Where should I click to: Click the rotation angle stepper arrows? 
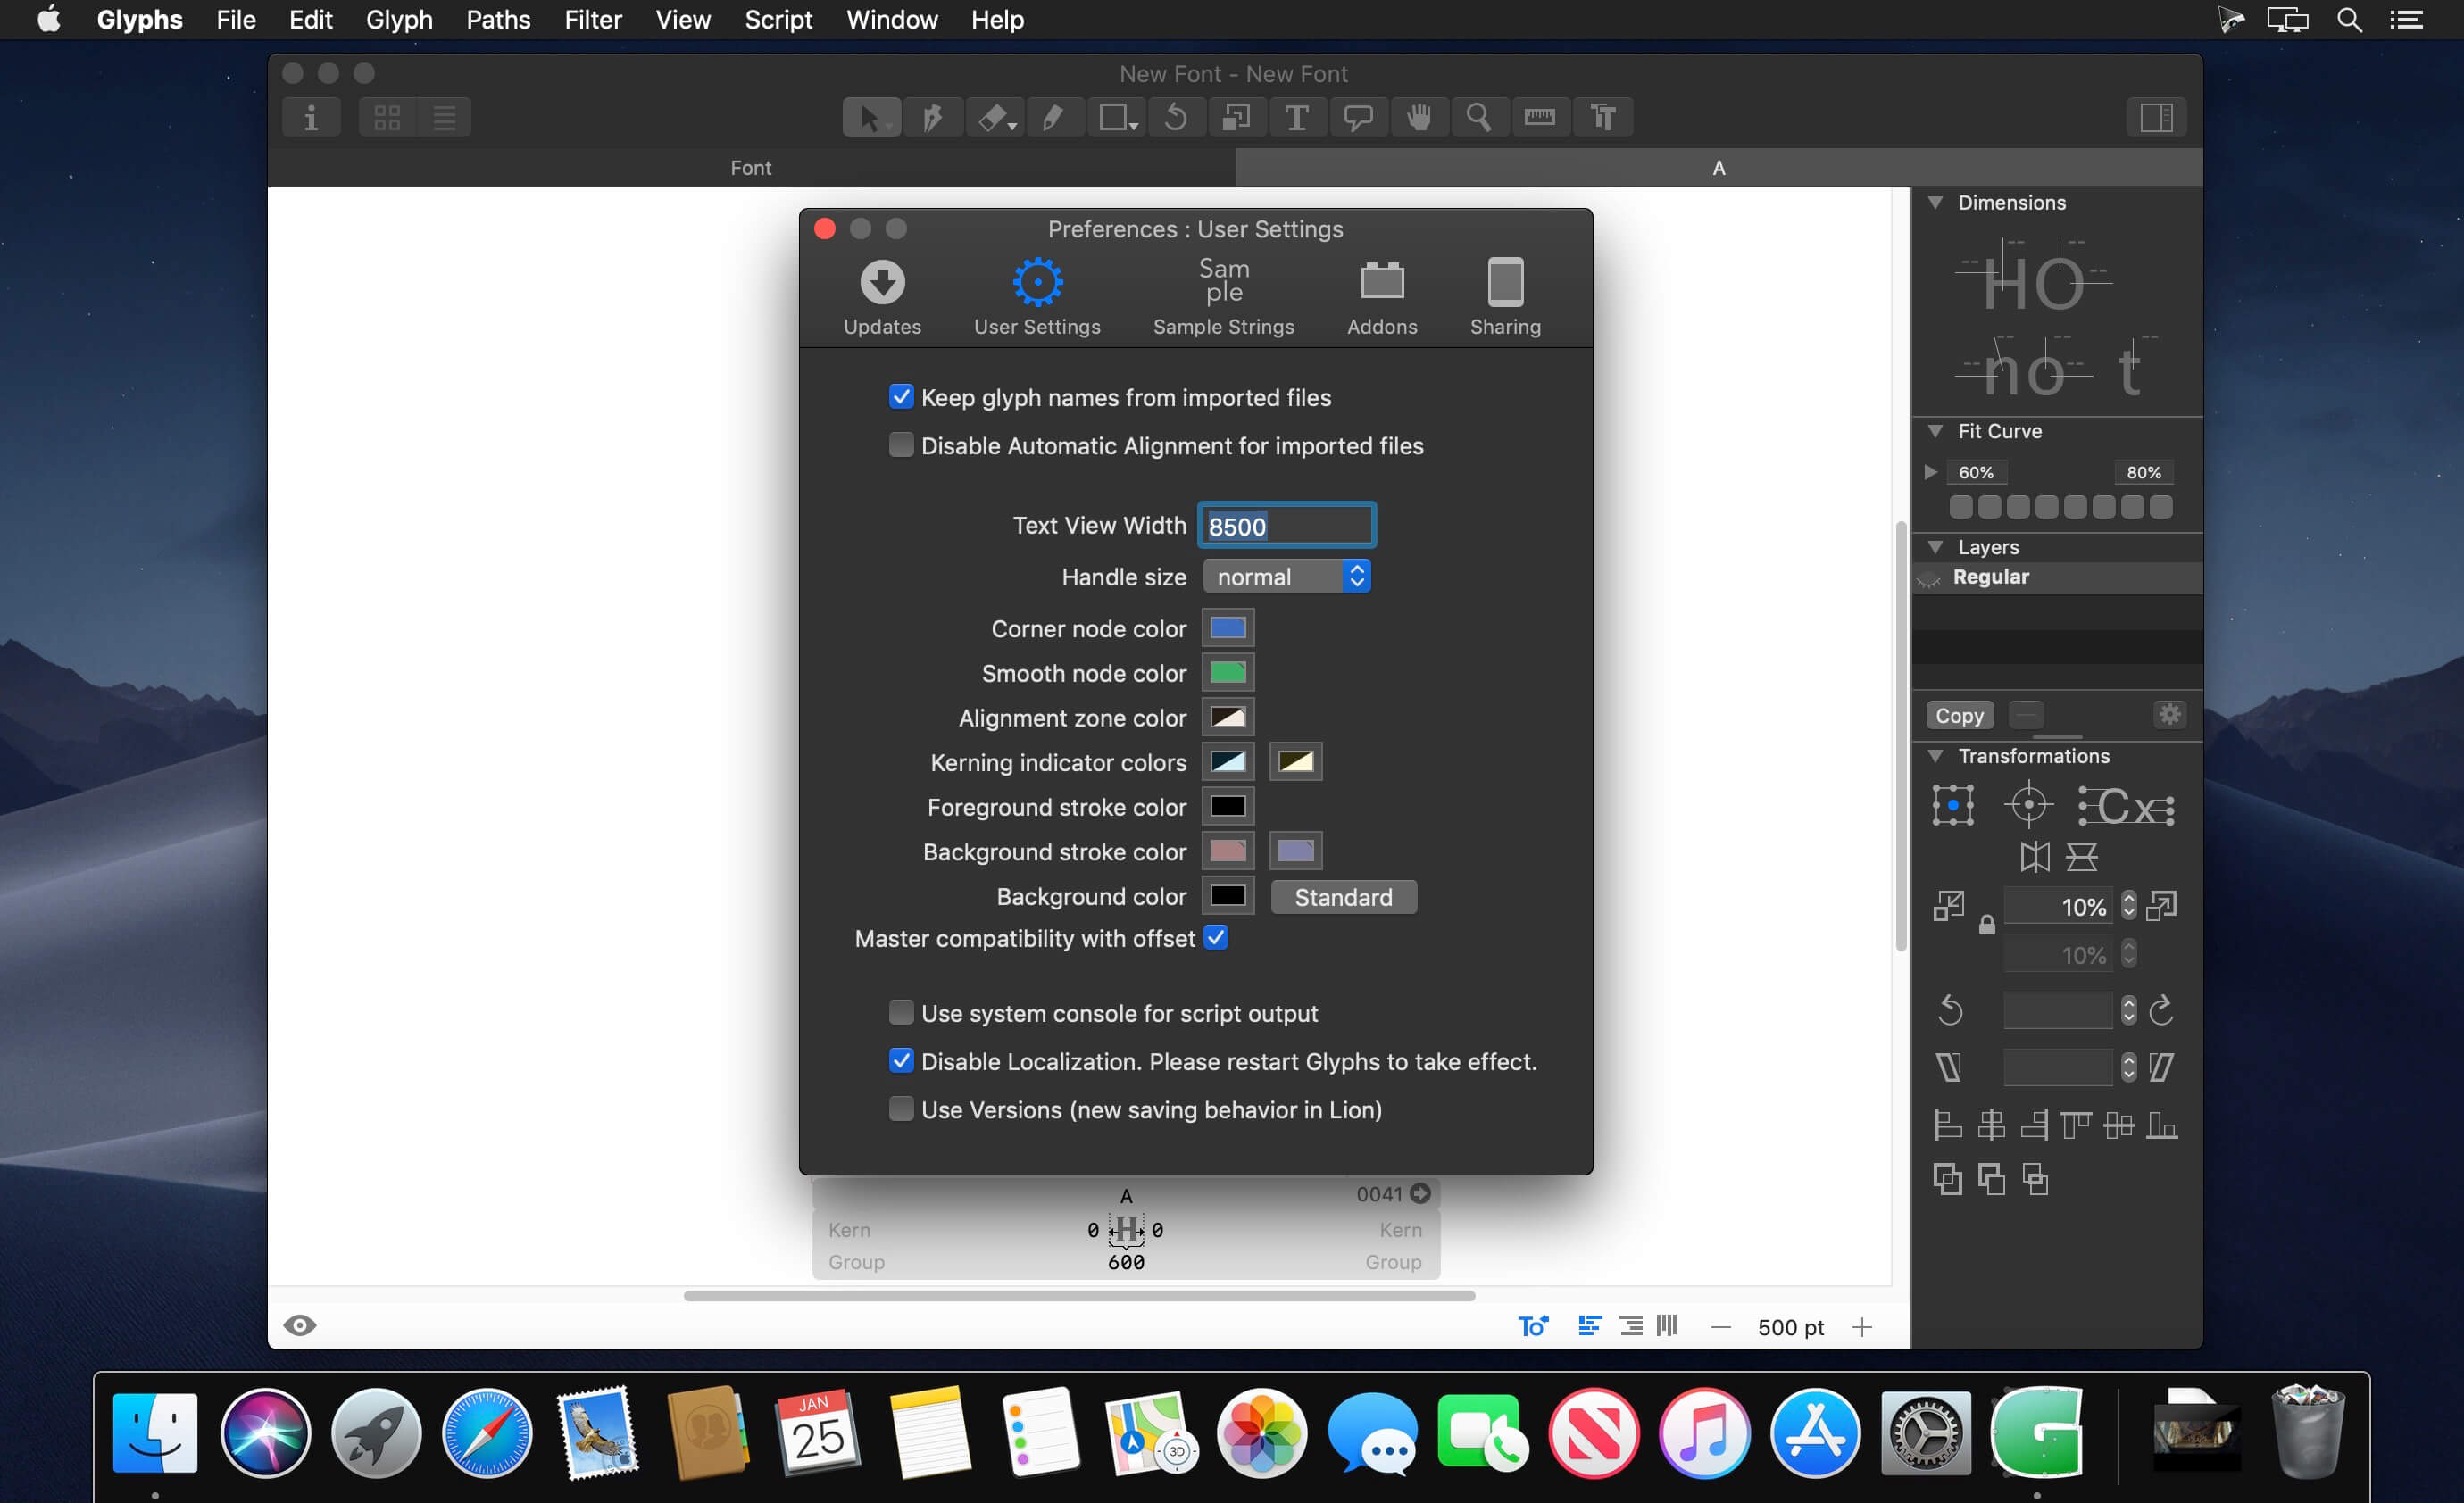click(2128, 1010)
